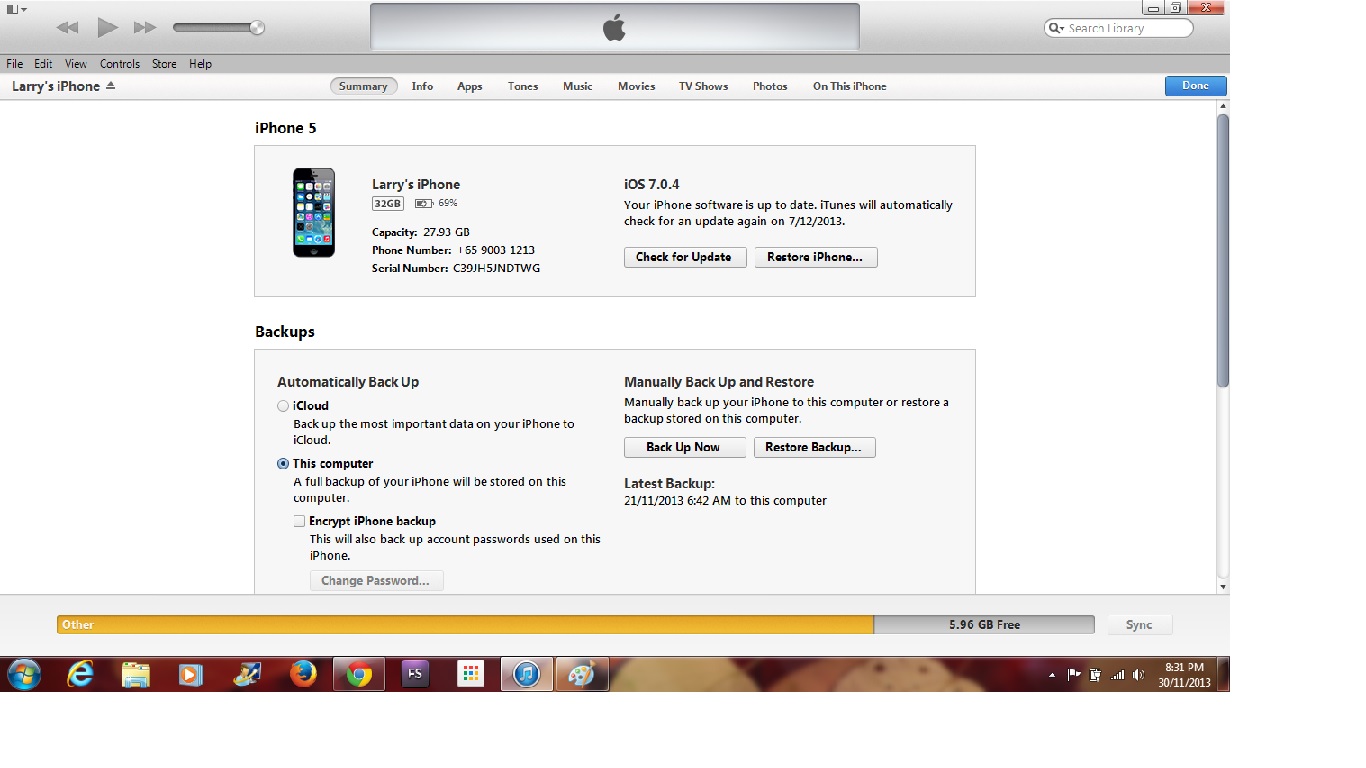Image resolution: width=1366 pixels, height=768 pixels.
Task: Click the Apple logo in the status display
Action: click(614, 28)
